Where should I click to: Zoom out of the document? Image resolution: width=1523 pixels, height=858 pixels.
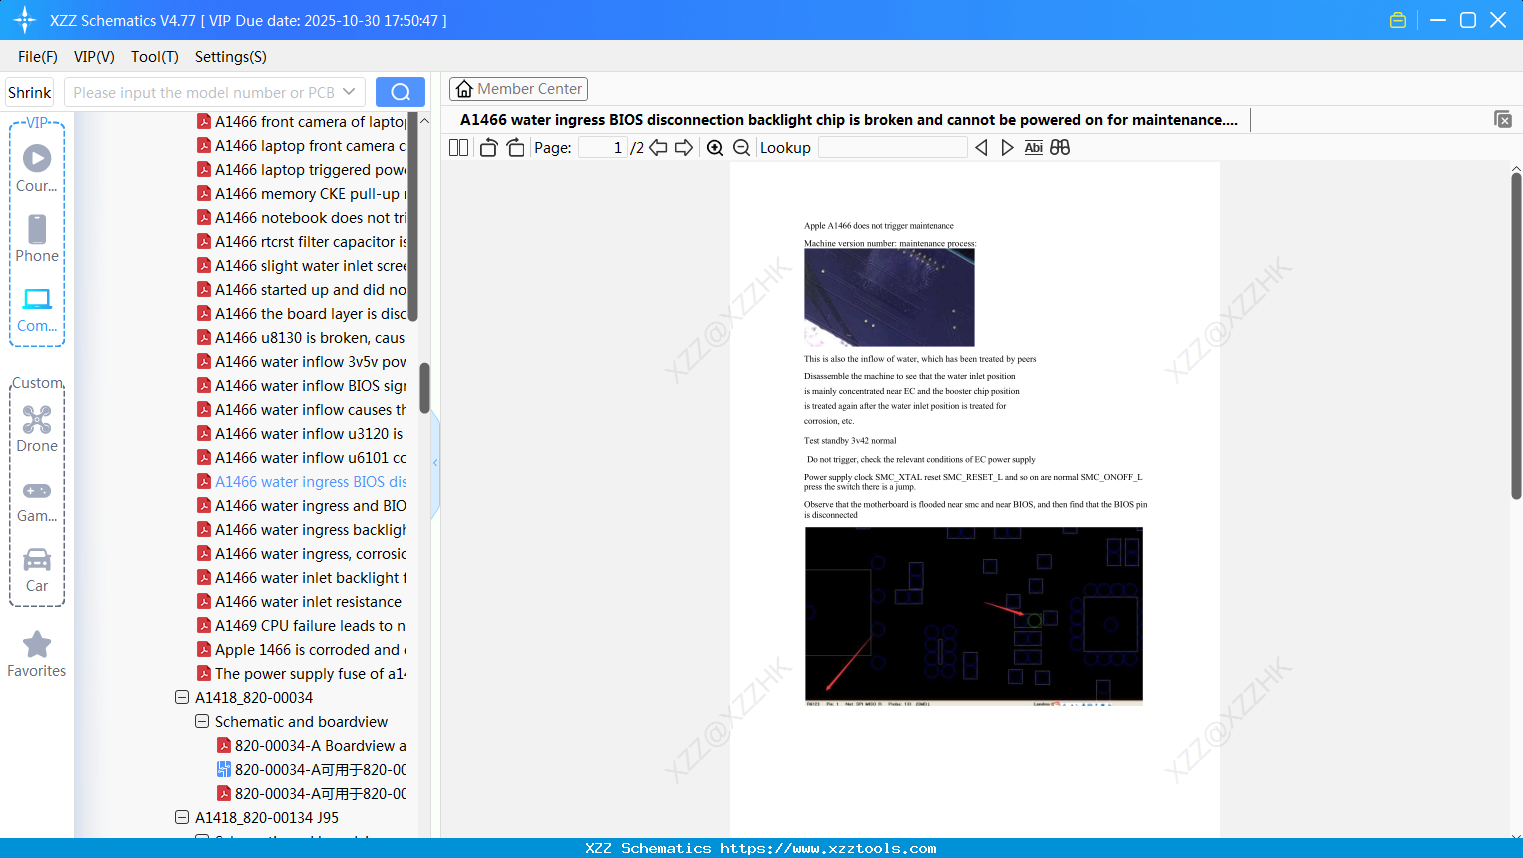pyautogui.click(x=741, y=148)
